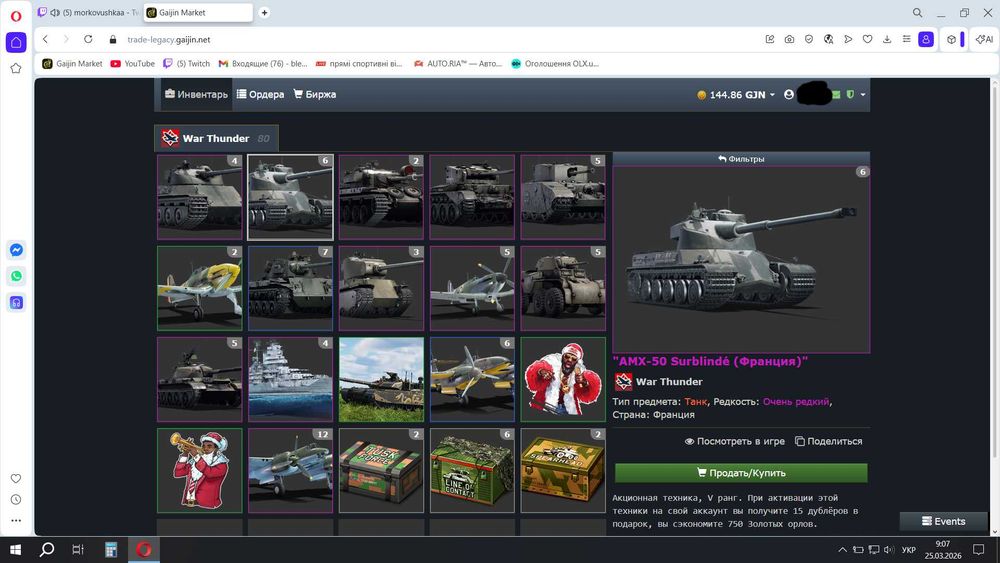Open a new tab with plus button

point(264,13)
